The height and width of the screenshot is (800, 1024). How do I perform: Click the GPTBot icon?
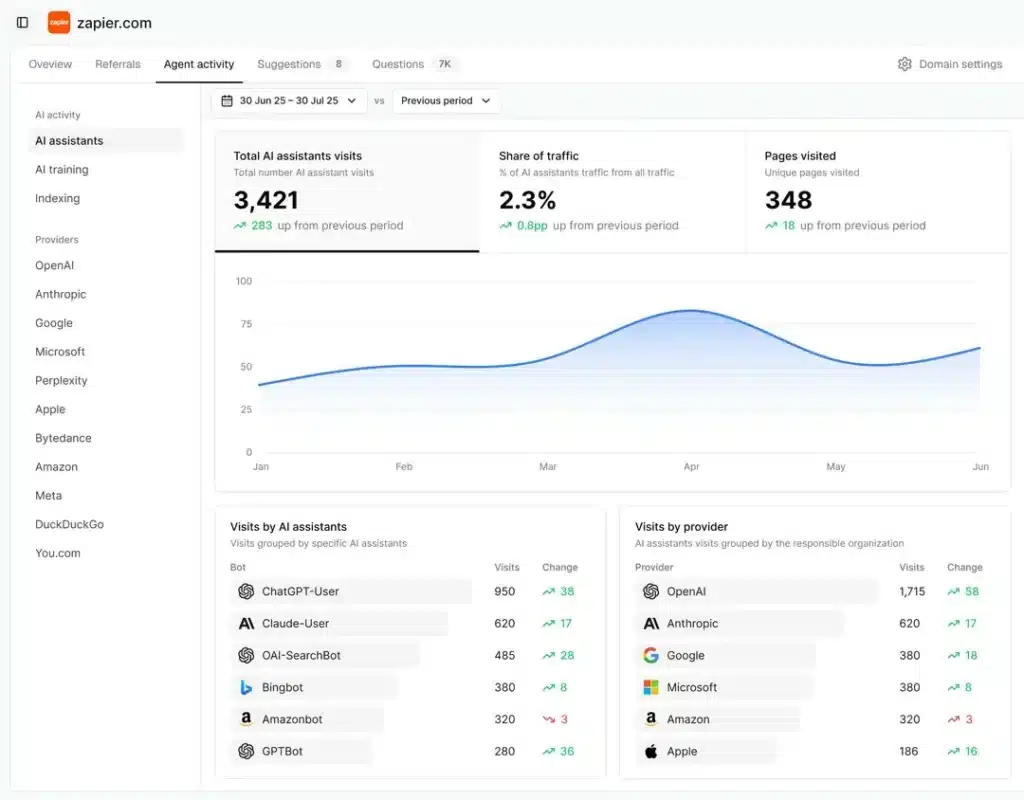(246, 751)
